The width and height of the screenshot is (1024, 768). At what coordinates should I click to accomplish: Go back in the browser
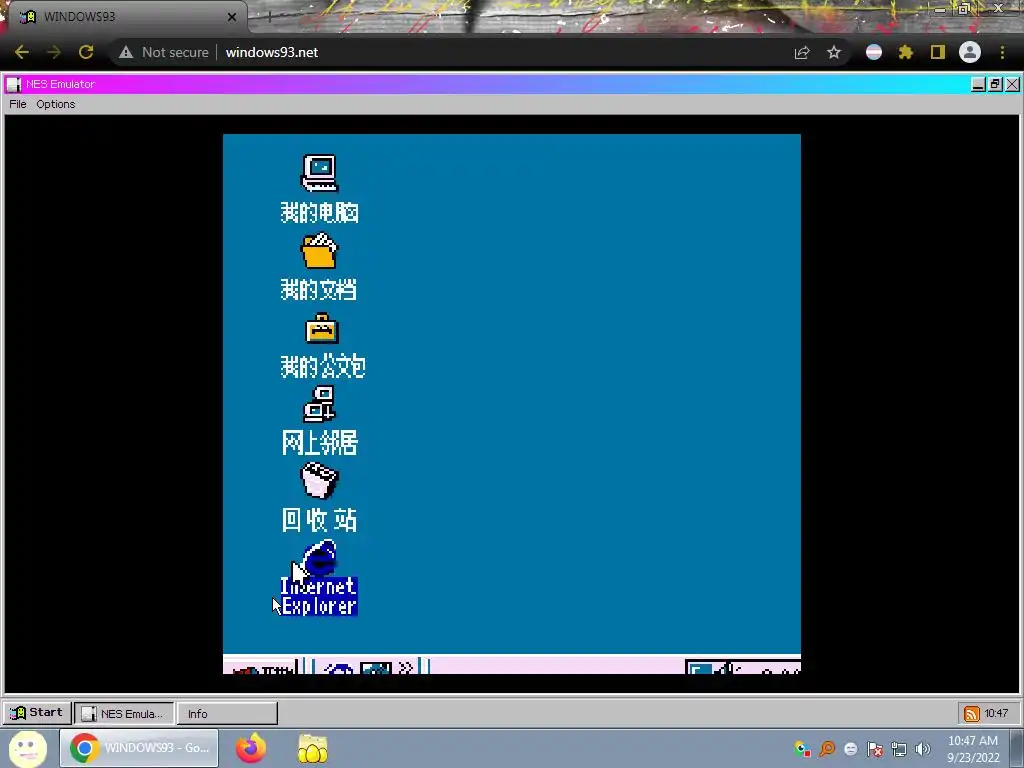coord(22,52)
